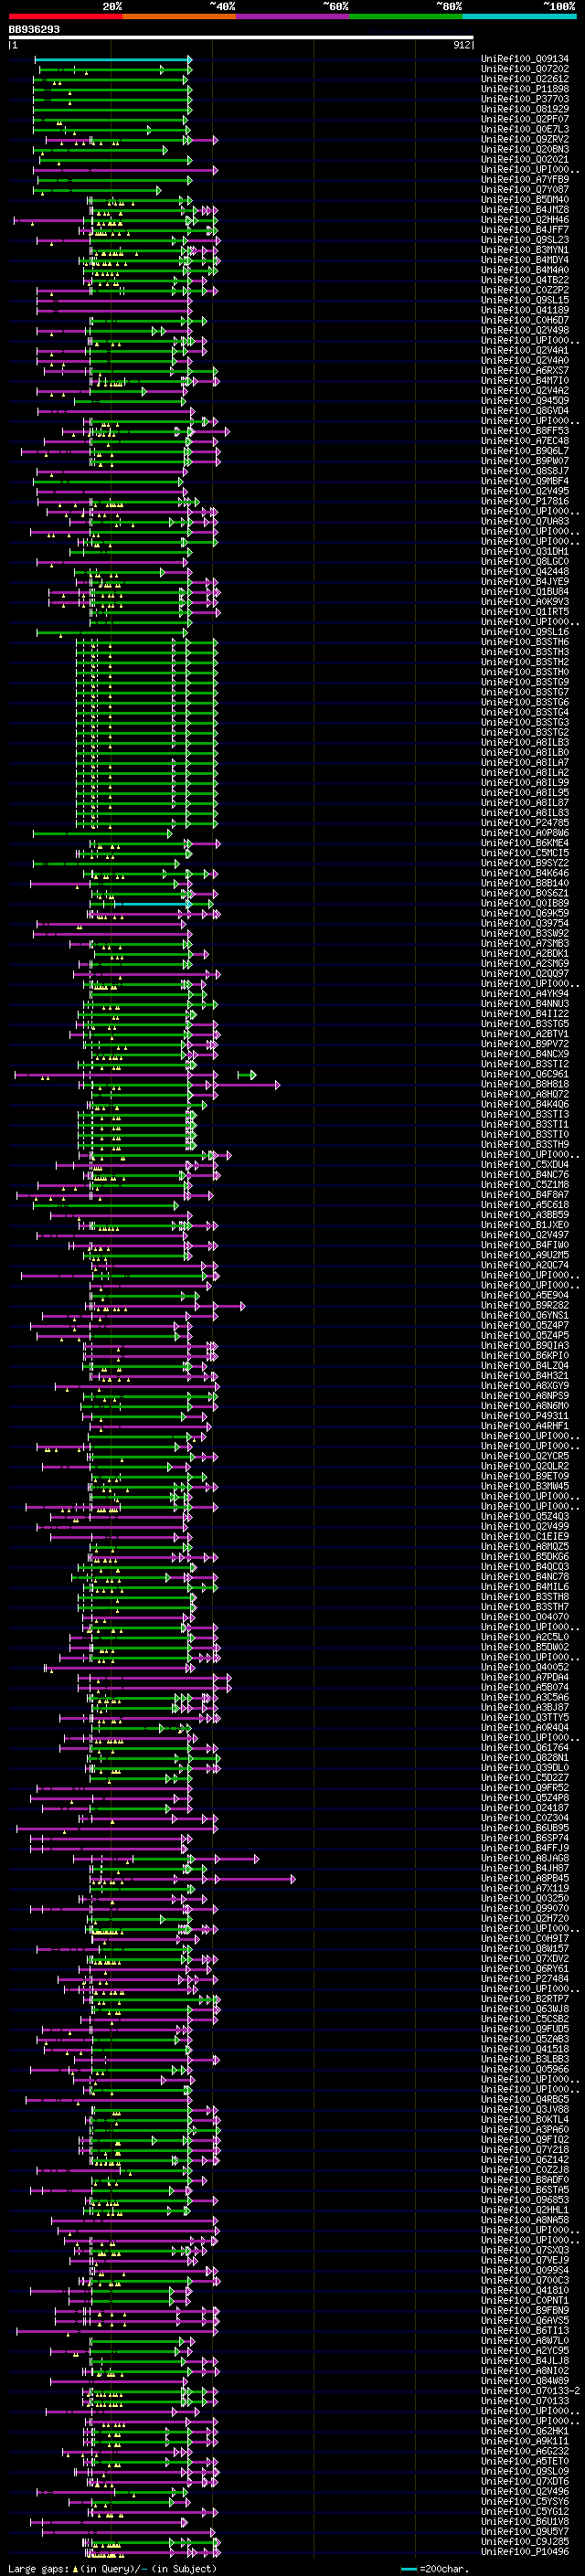Open the UniRef100_C0PNT1 entry
The width and height of the screenshot is (585, 2576).
click(x=525, y=2300)
